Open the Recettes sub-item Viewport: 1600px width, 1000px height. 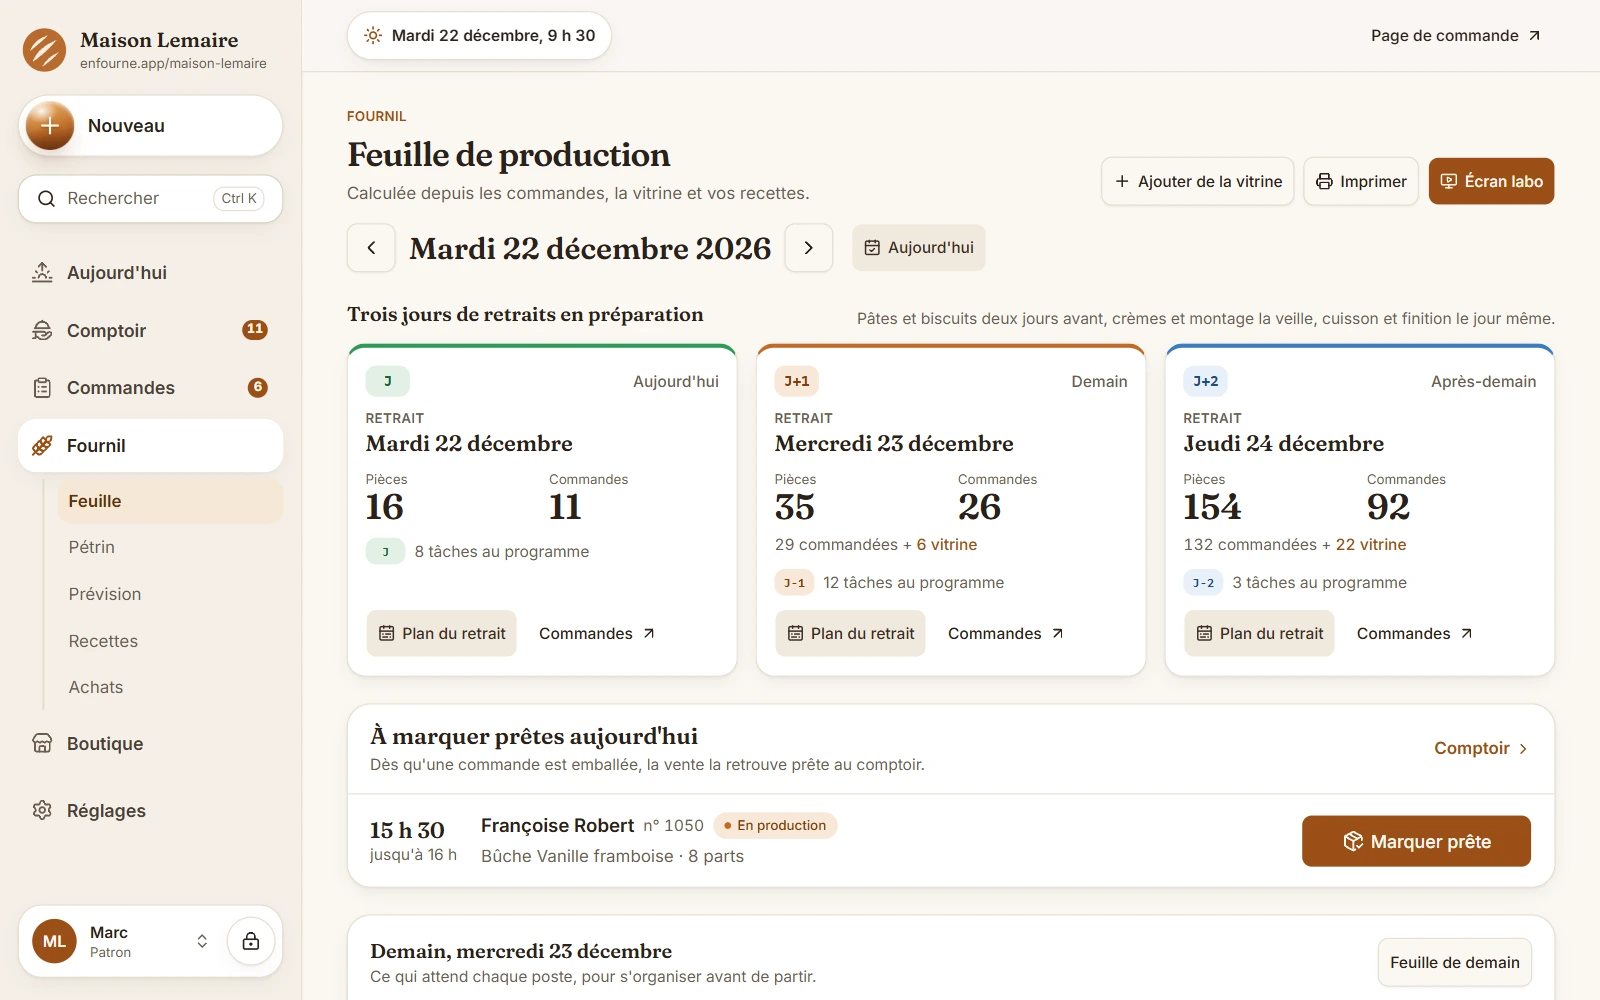pos(170,641)
